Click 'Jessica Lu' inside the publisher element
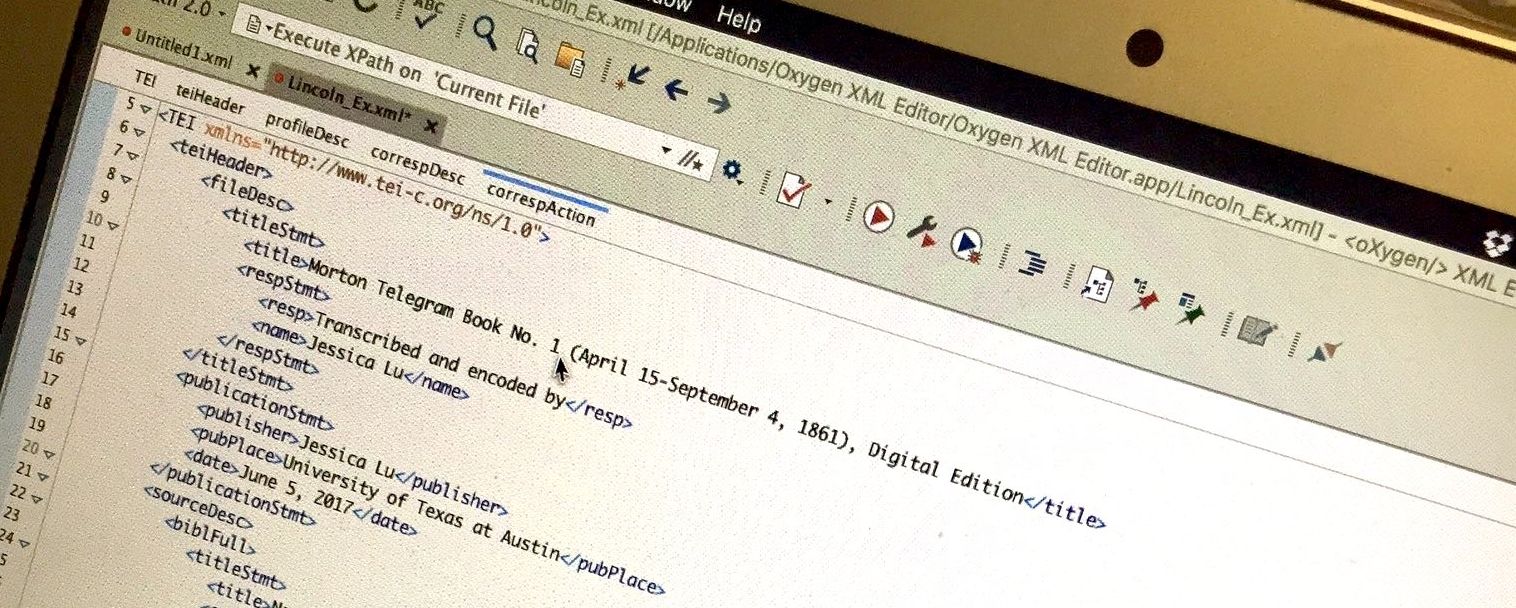 click(x=347, y=458)
